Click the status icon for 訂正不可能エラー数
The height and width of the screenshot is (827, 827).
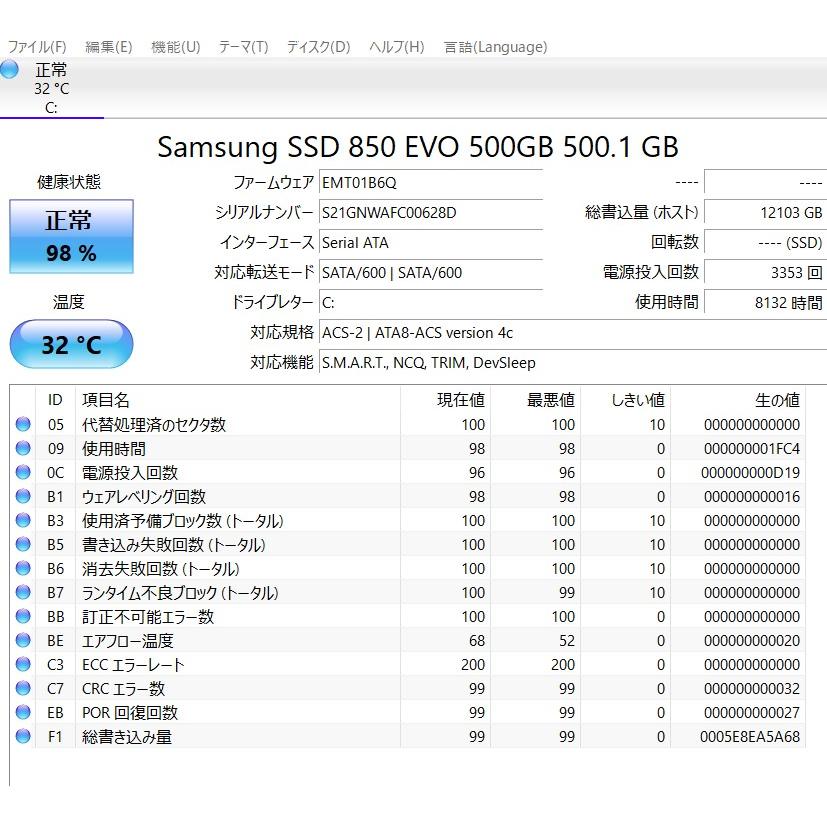[22, 616]
